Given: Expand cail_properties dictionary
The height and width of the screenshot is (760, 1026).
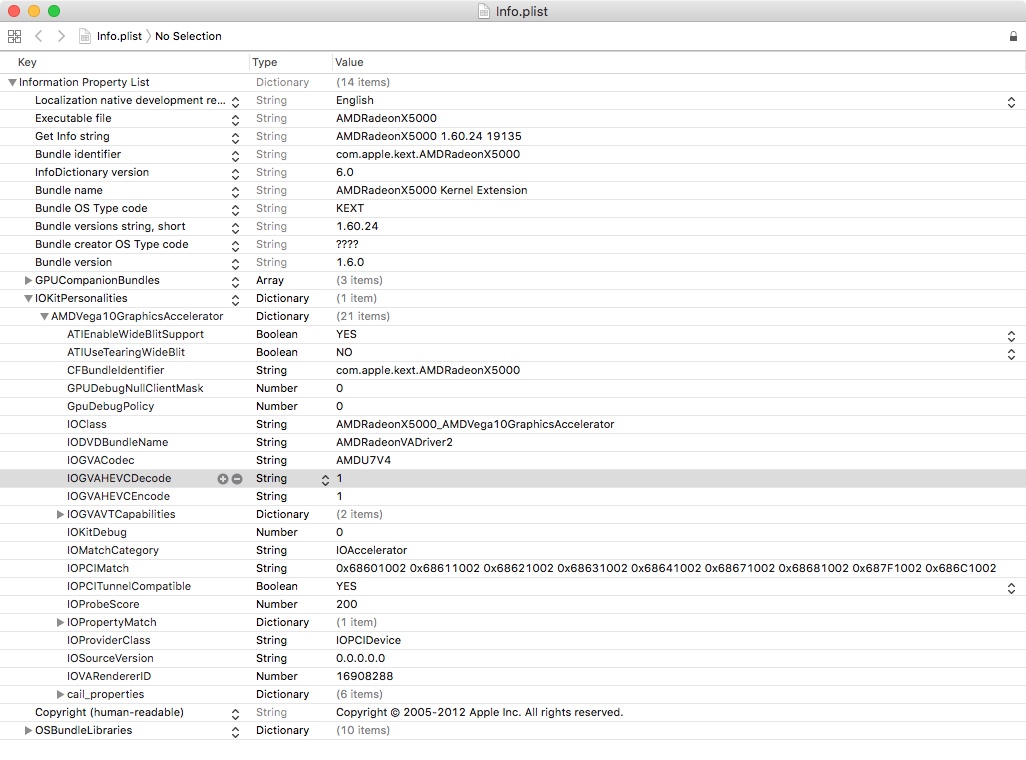Looking at the screenshot, I should 60,695.
